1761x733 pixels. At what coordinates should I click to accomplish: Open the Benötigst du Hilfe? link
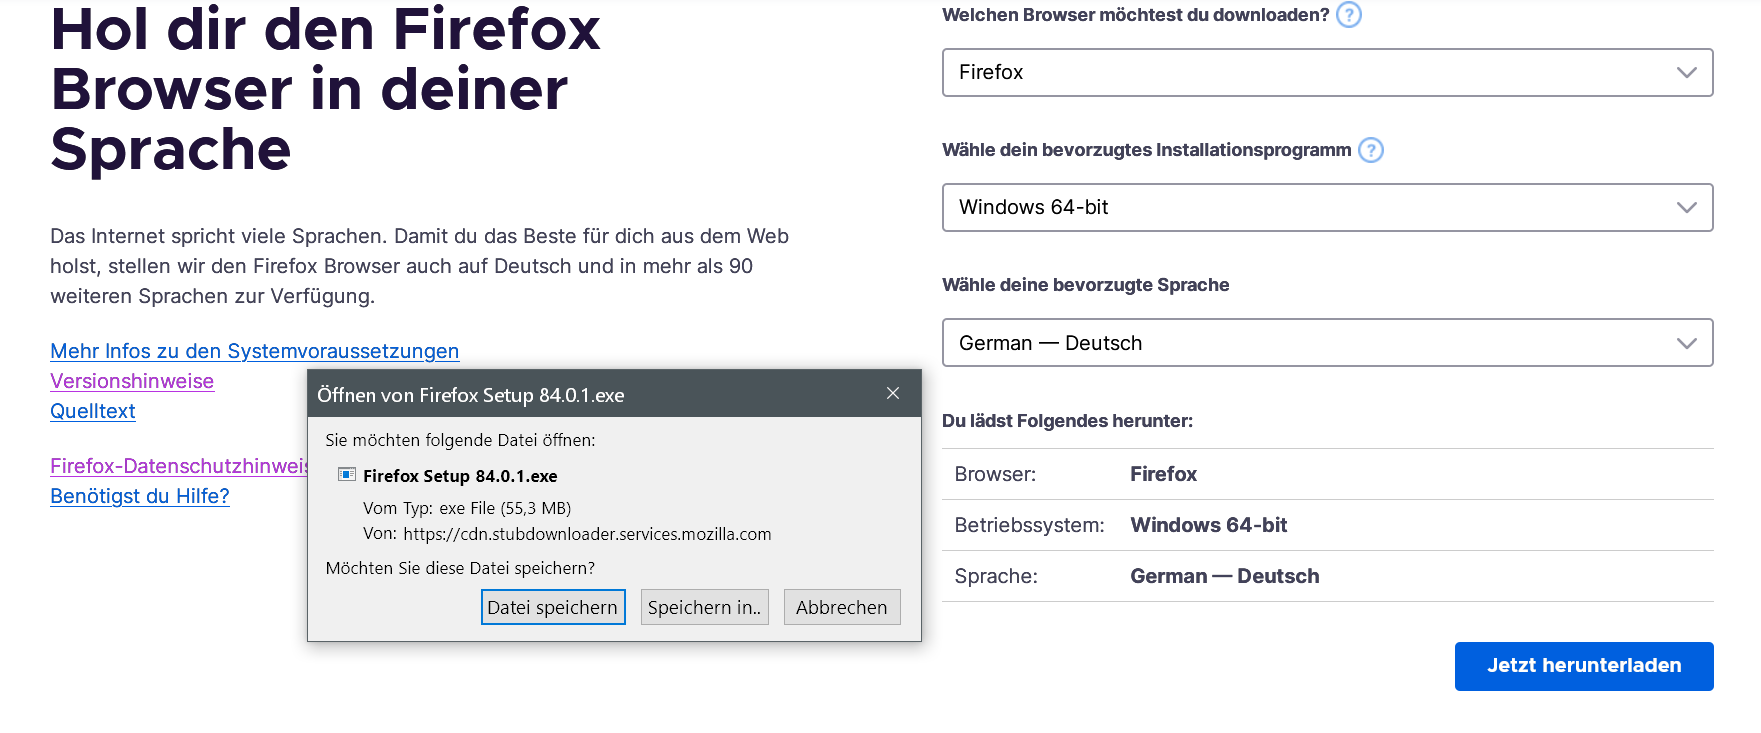140,496
